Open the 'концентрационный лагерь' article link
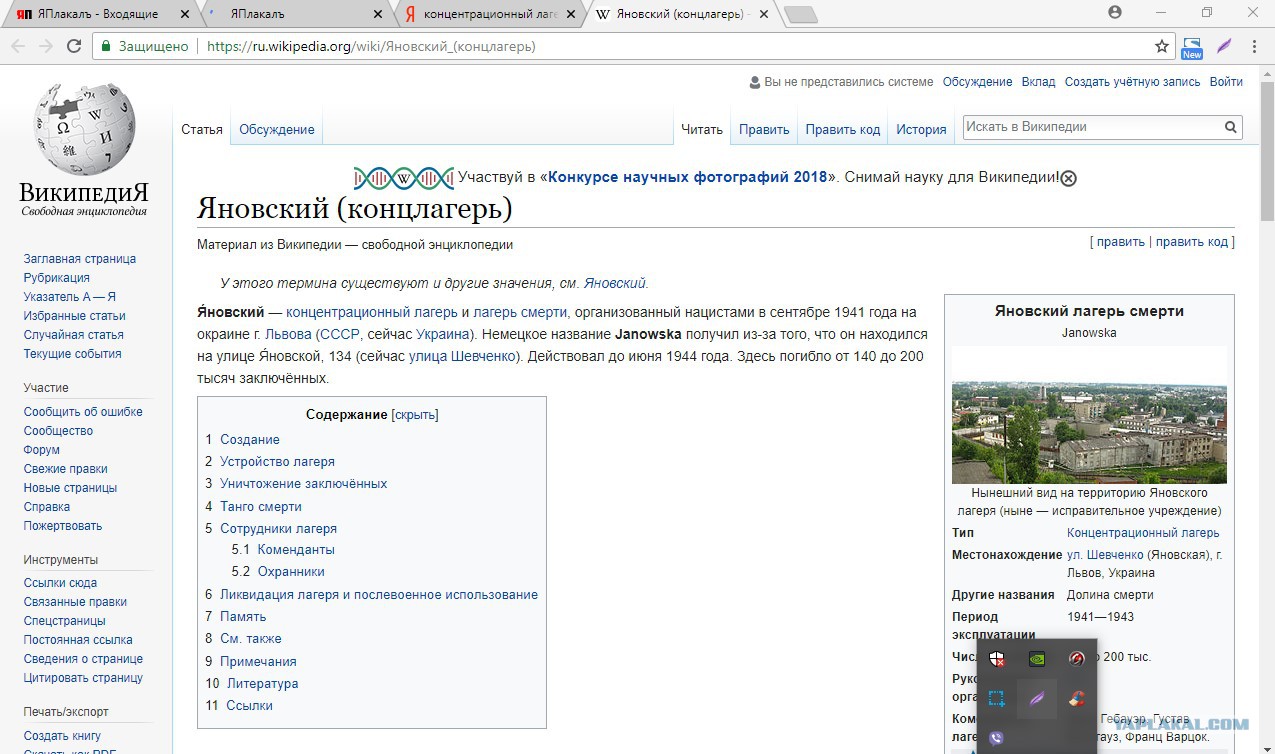The image size is (1275, 754). pos(372,312)
